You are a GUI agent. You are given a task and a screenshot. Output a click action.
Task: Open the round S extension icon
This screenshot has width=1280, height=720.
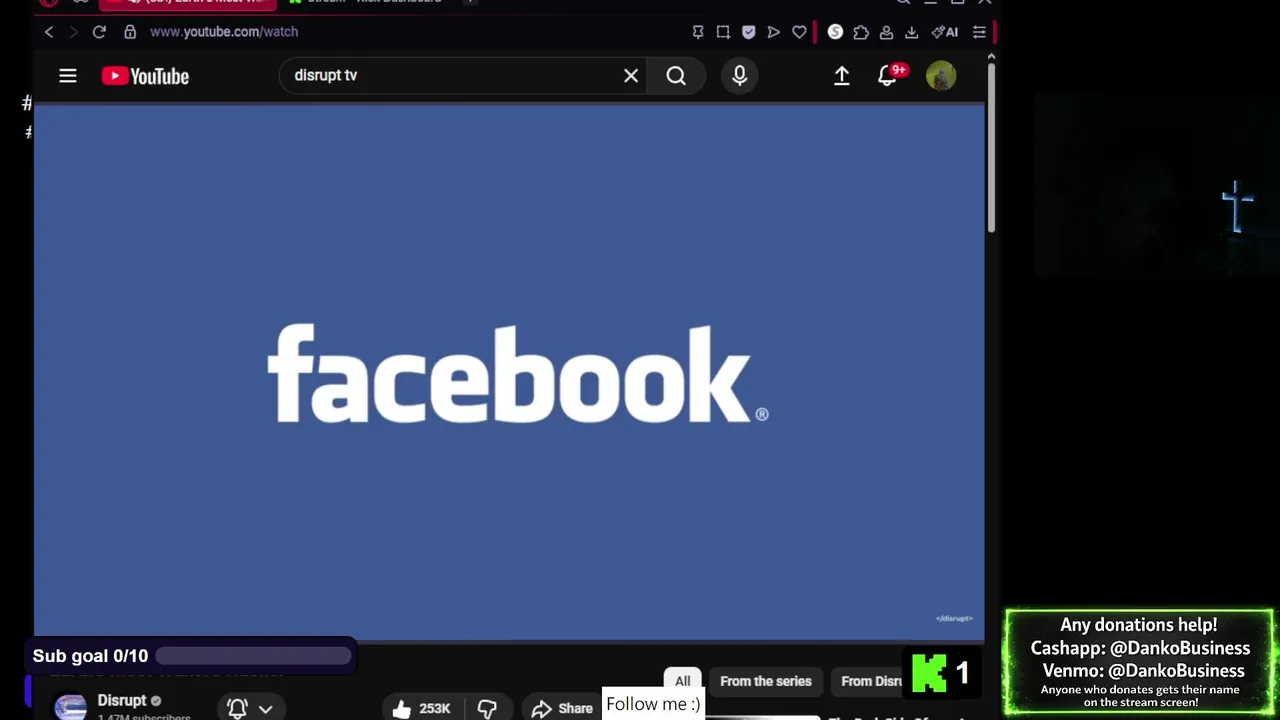click(x=835, y=32)
